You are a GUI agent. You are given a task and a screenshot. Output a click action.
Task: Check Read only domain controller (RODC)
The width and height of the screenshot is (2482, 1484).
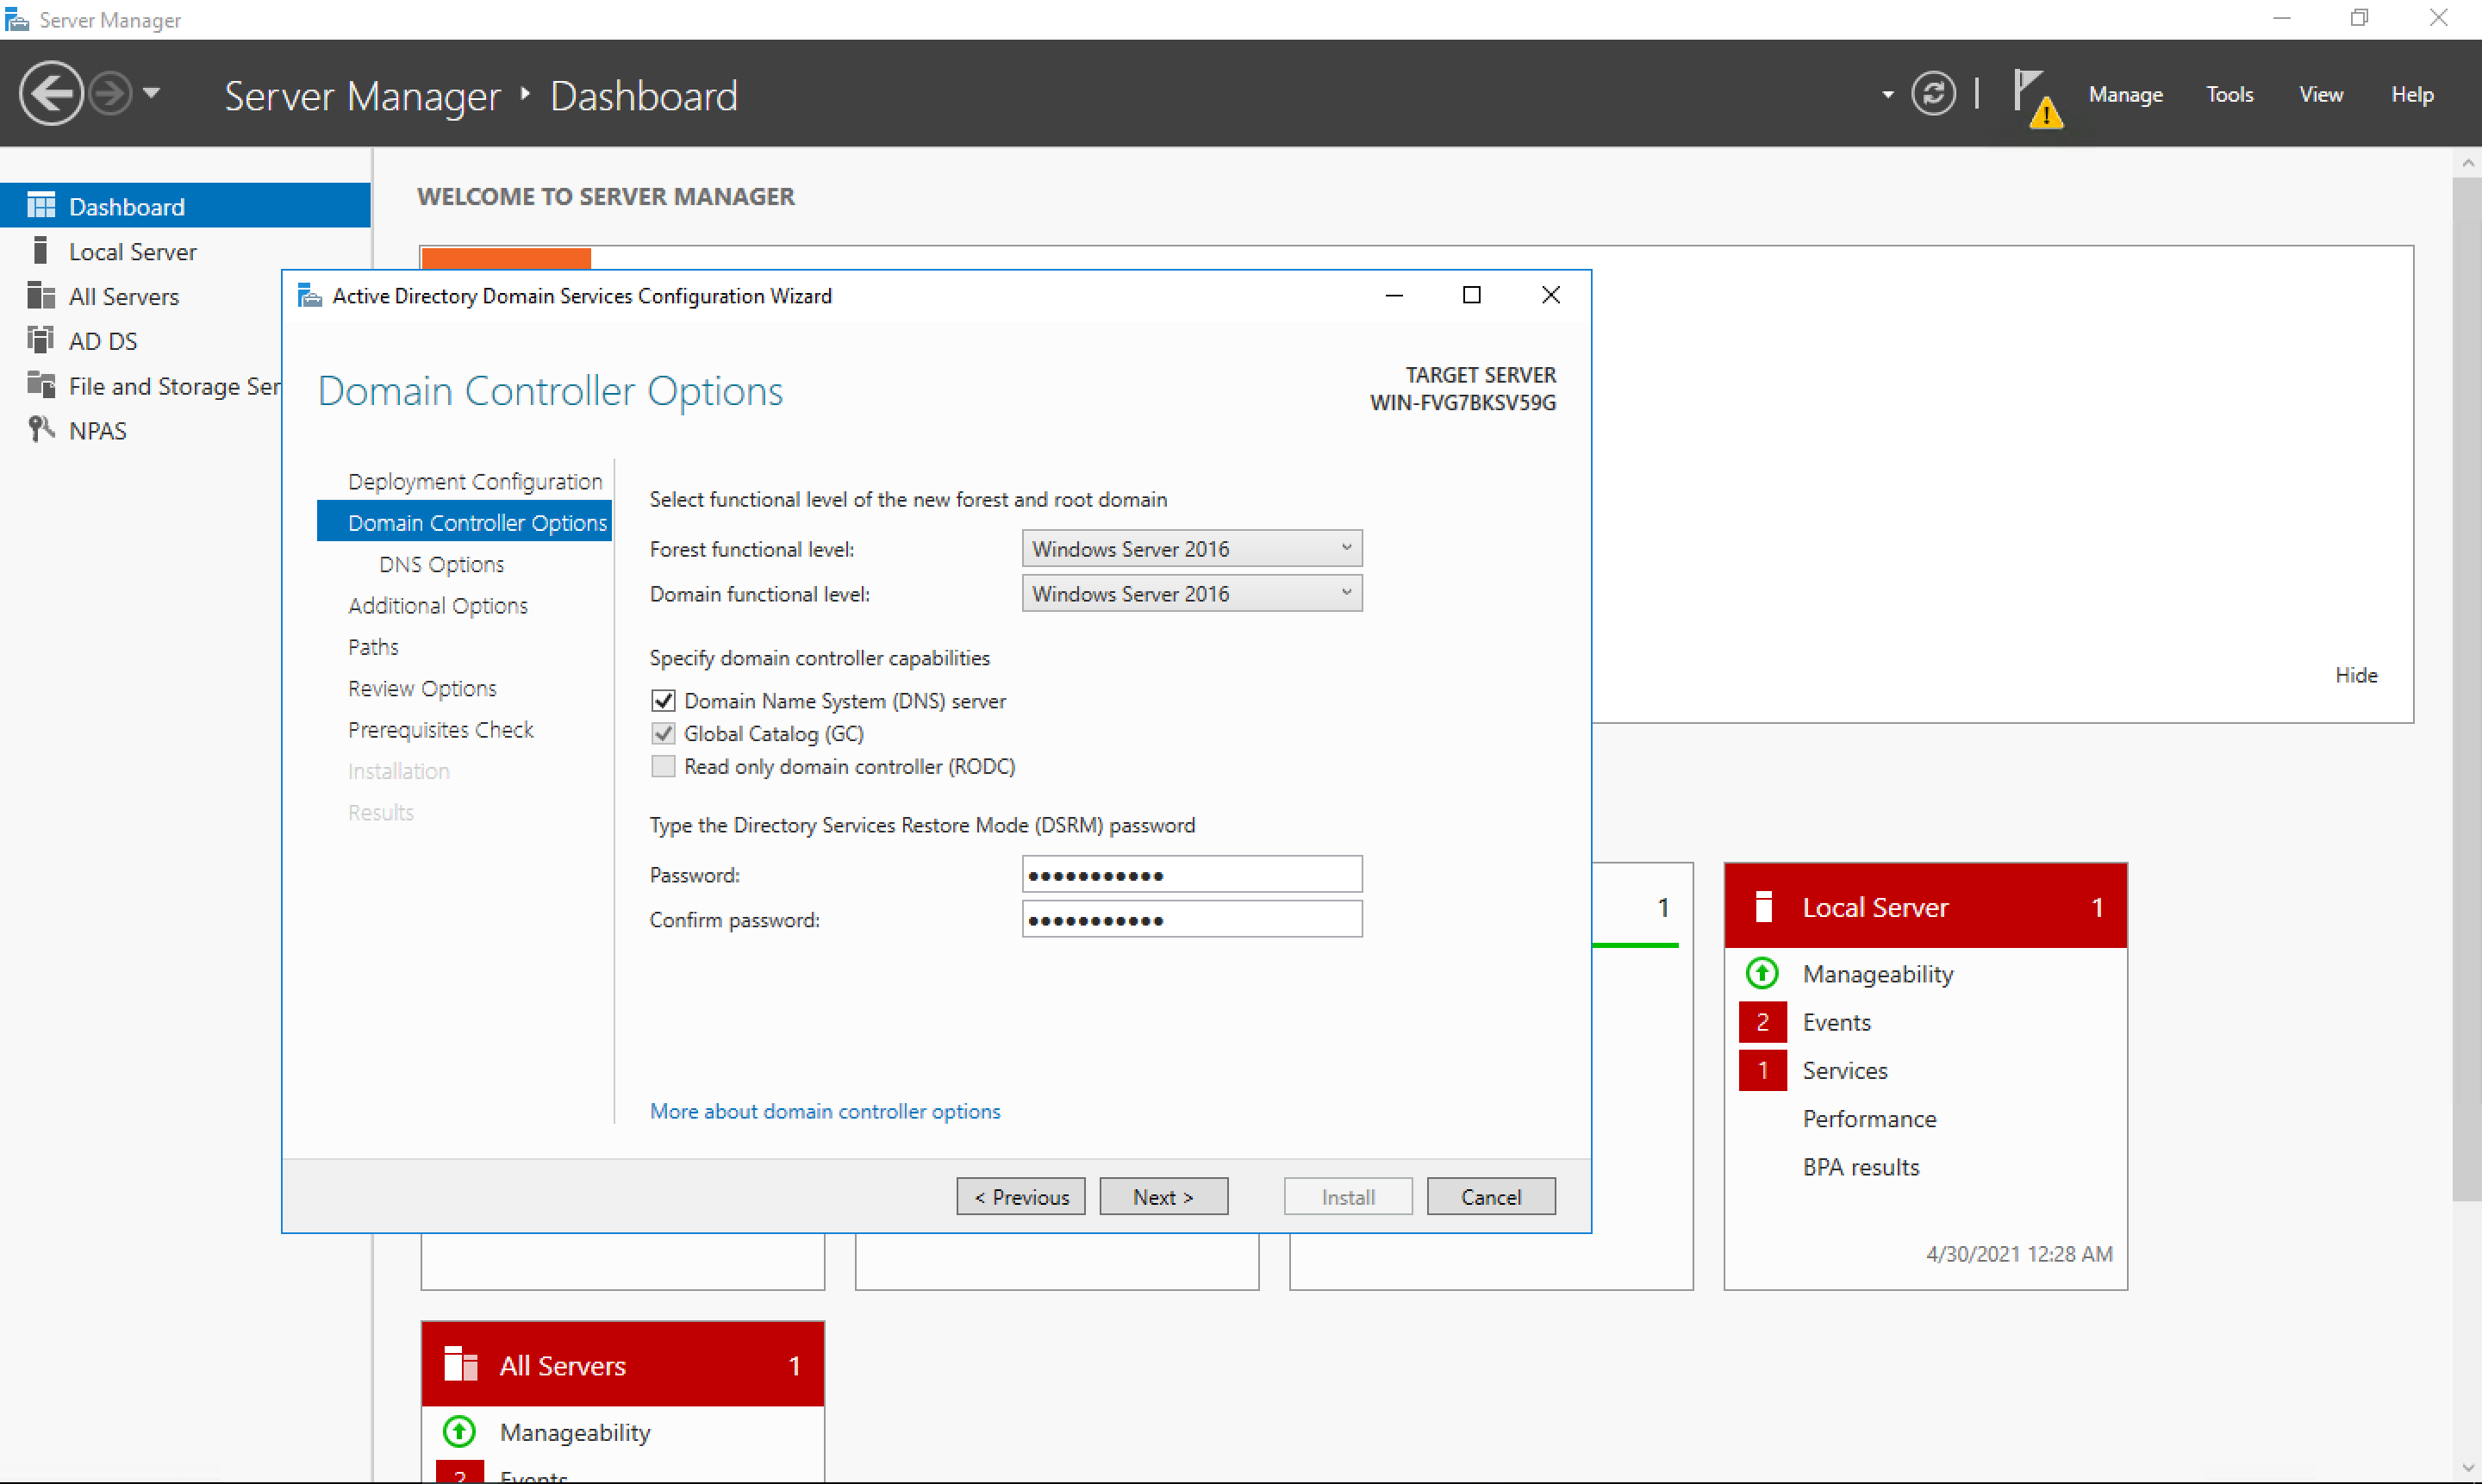point(663,766)
